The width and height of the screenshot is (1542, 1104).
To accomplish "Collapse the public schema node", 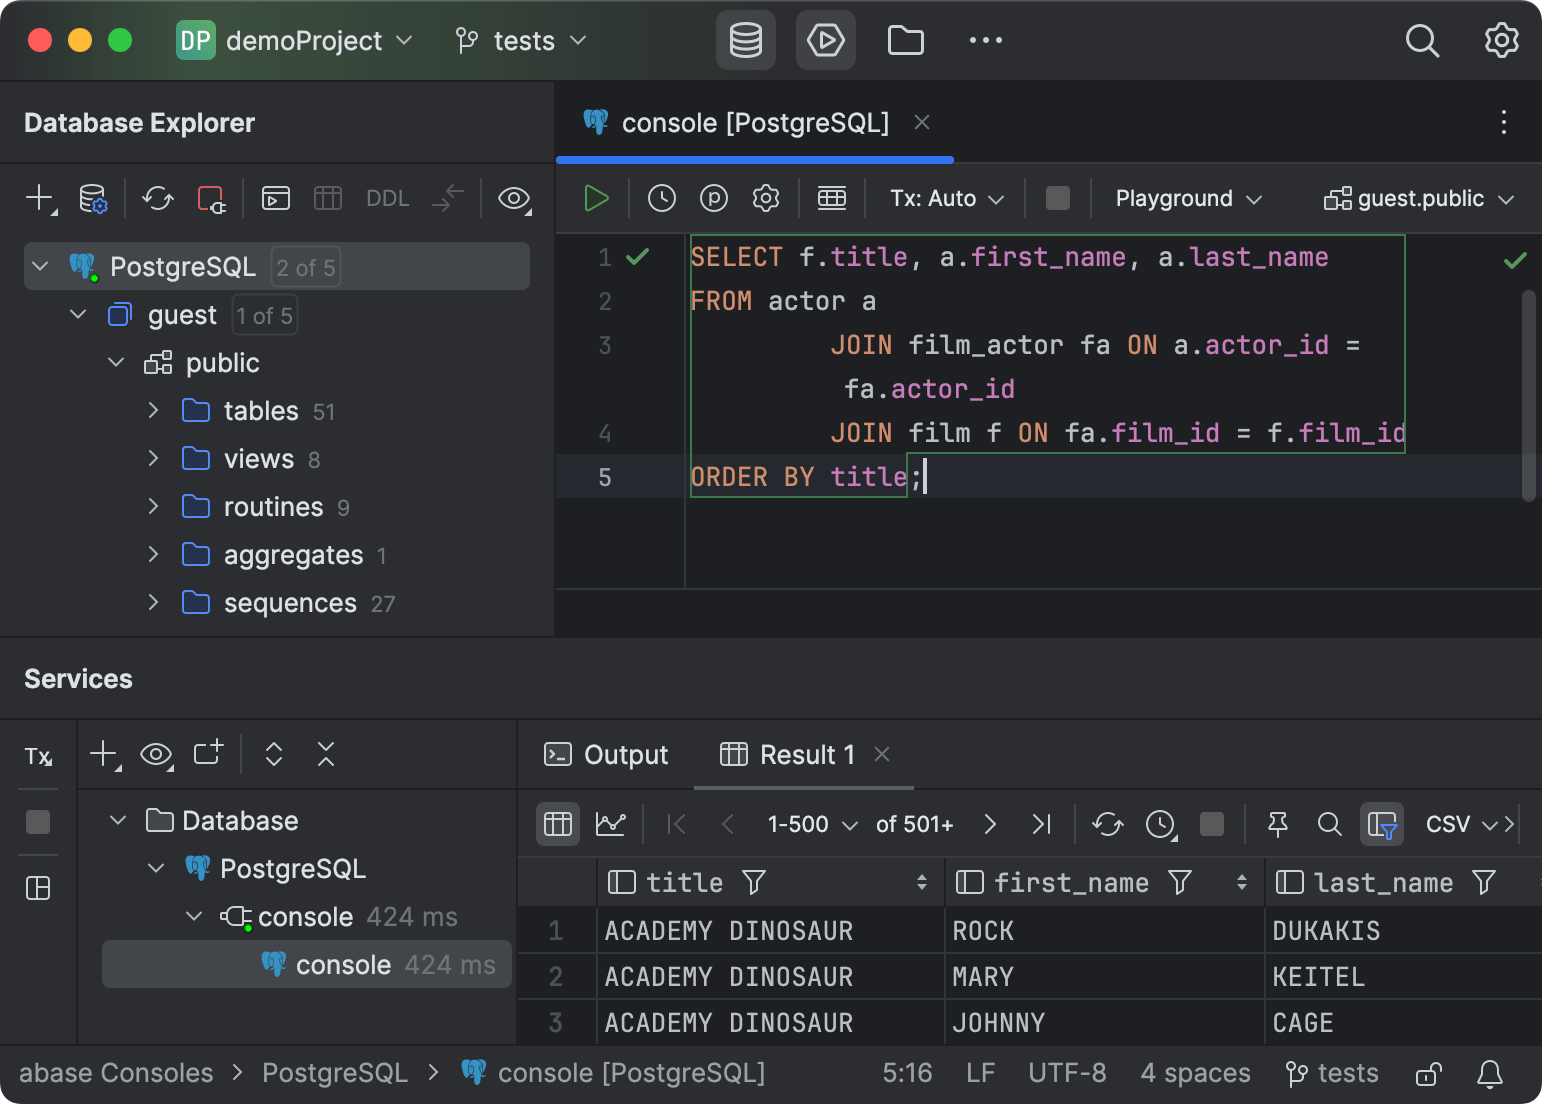I will tap(116, 362).
